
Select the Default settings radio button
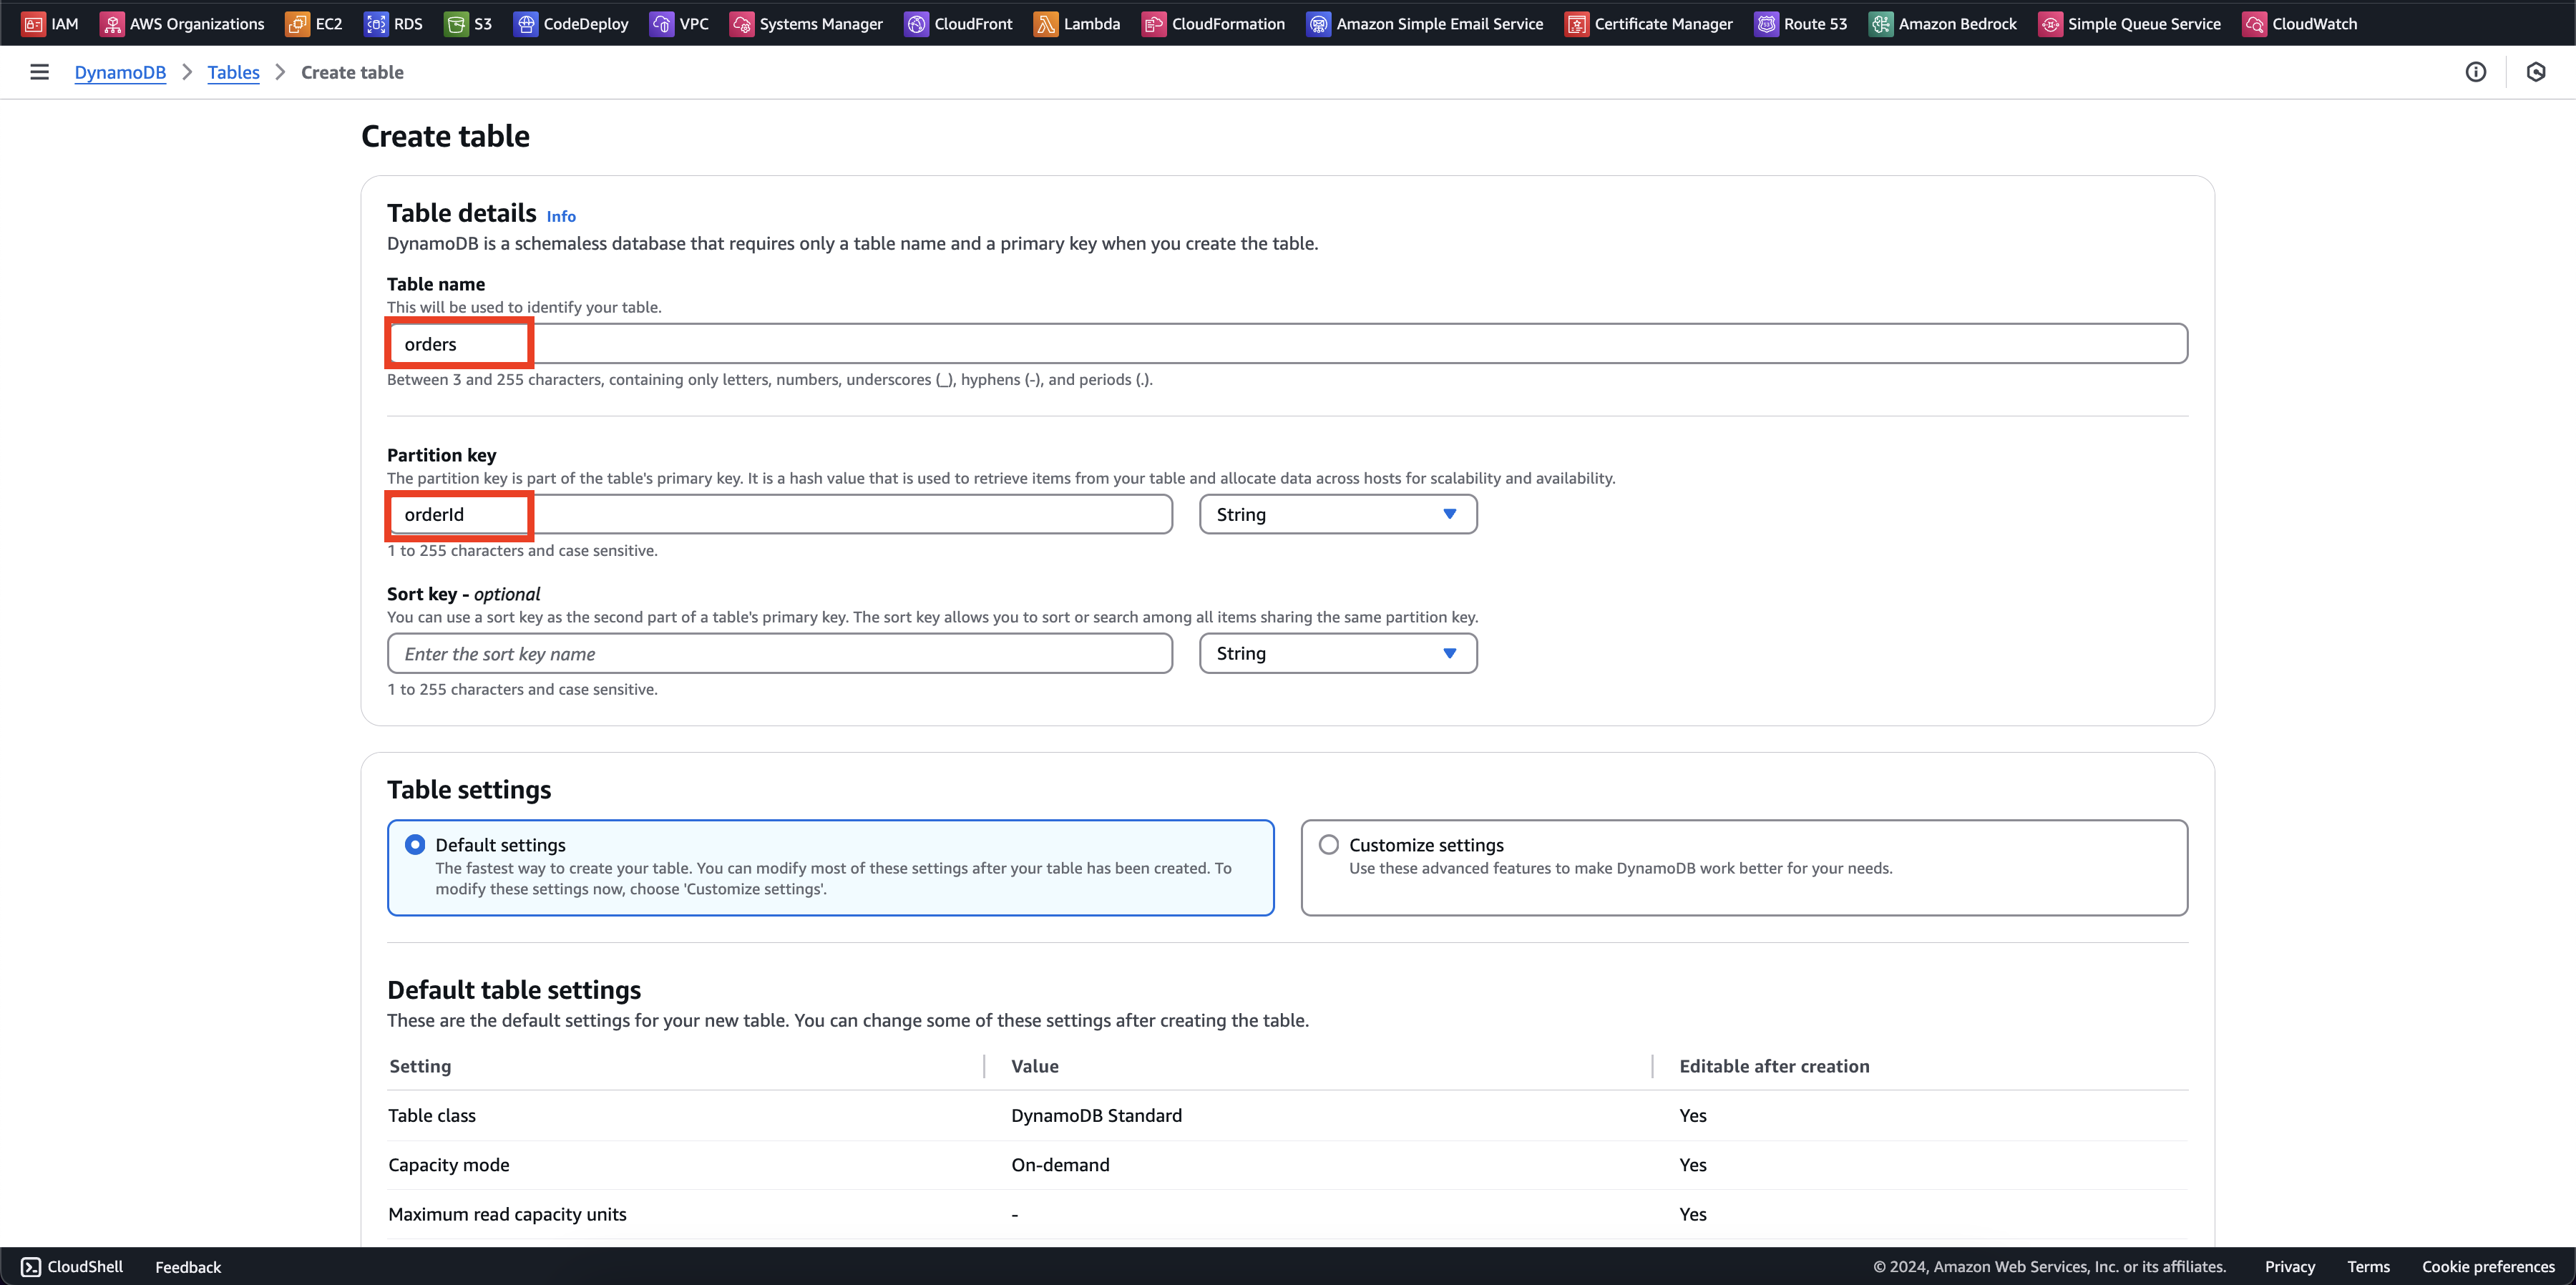pyautogui.click(x=415, y=845)
